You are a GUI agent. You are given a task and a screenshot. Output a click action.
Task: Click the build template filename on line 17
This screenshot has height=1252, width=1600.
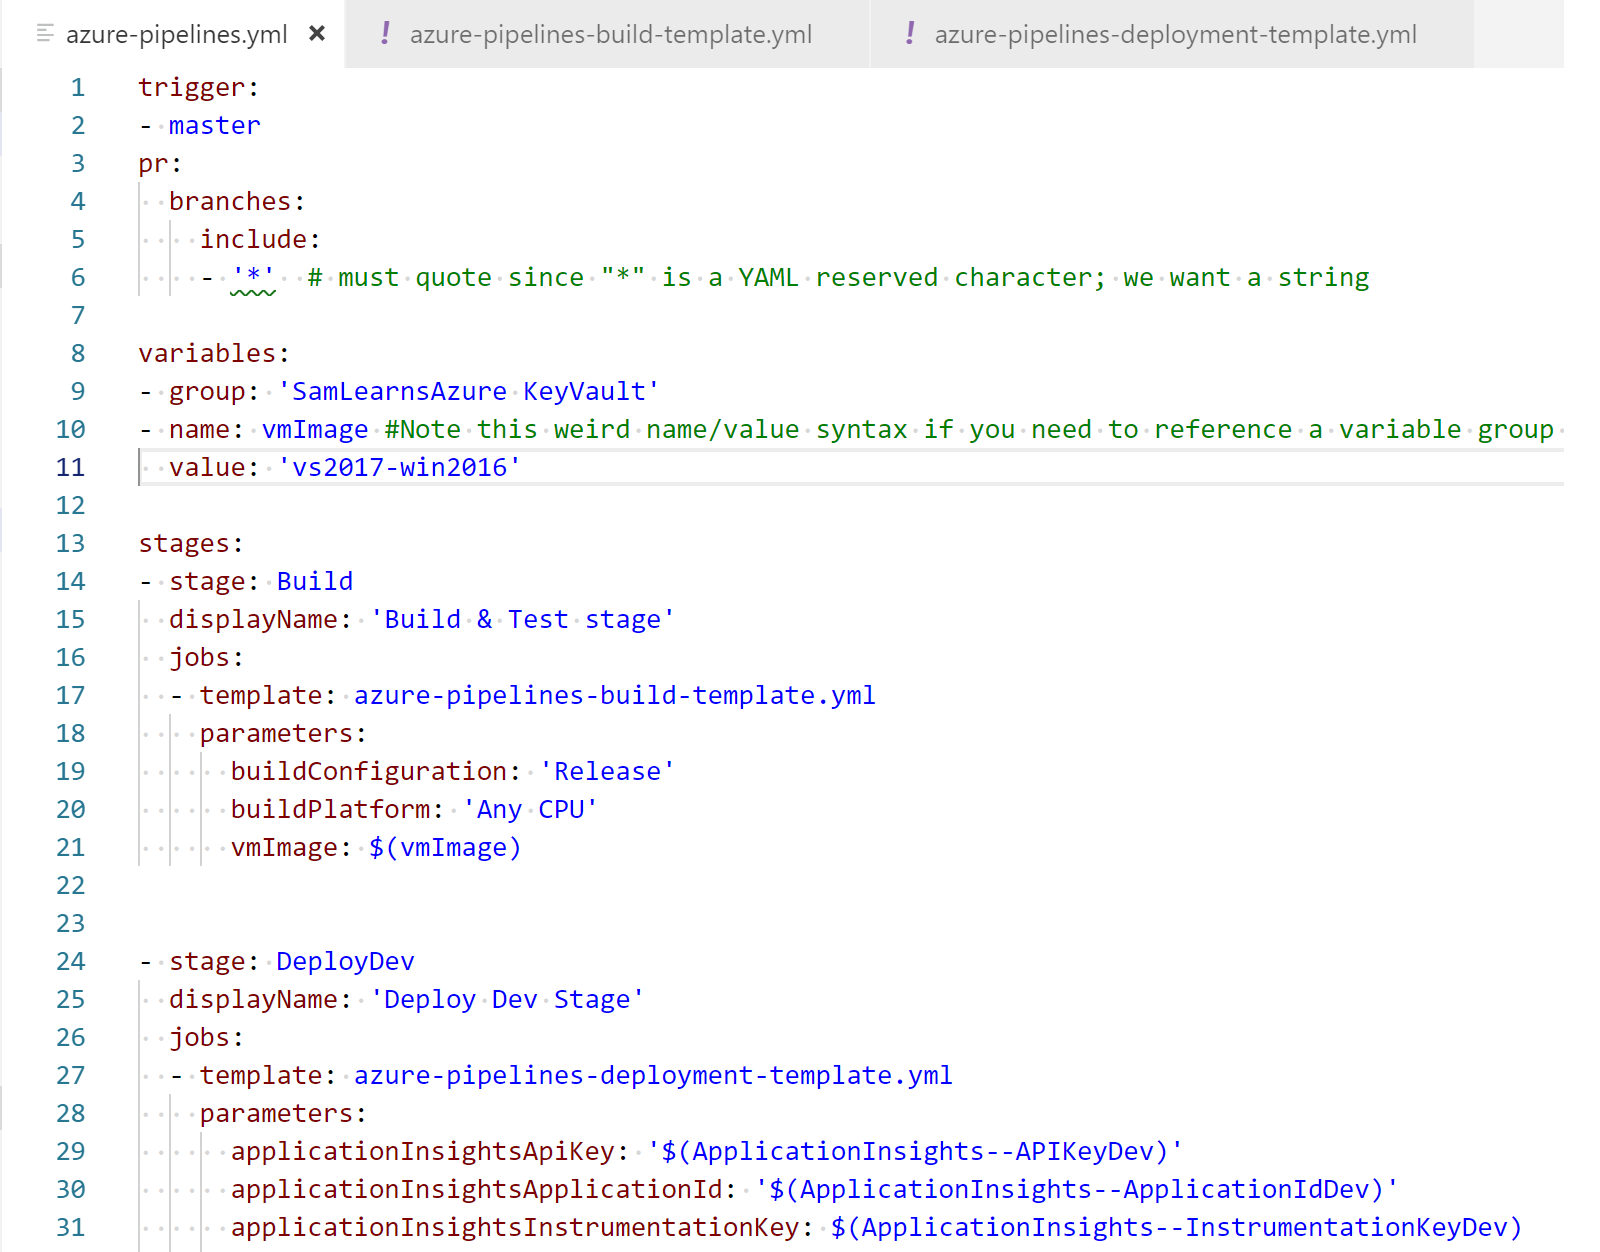tap(614, 696)
